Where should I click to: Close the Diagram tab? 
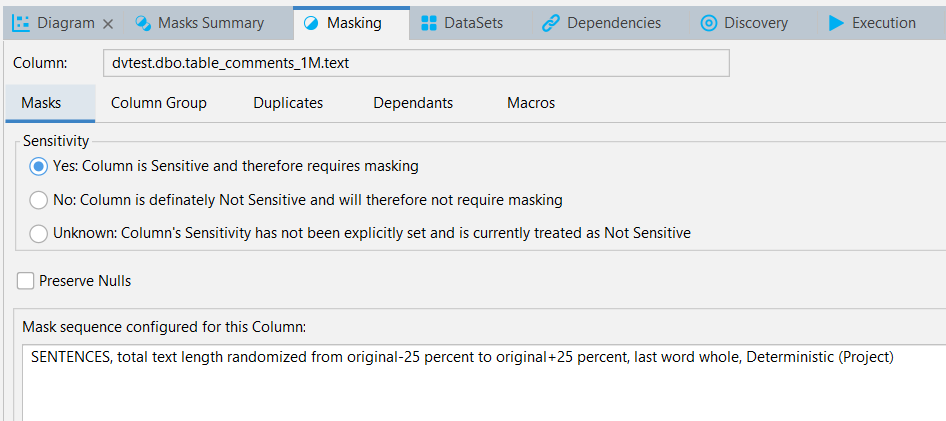(108, 24)
